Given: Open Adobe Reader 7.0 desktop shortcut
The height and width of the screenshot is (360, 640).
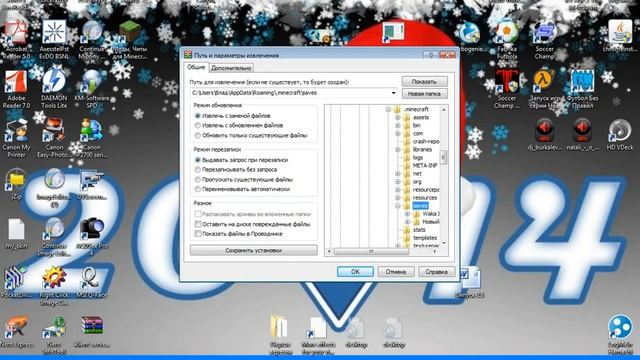Looking at the screenshot, I should click(16, 89).
